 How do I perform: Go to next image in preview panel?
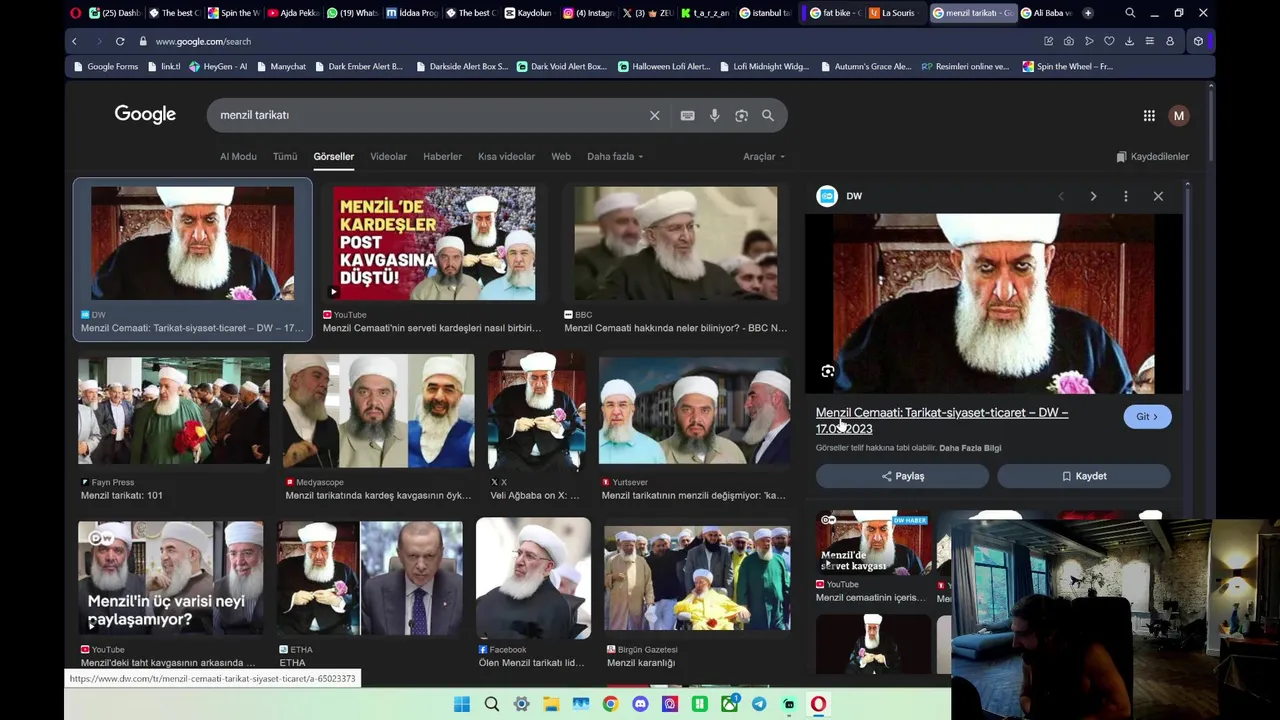pos(1093,196)
